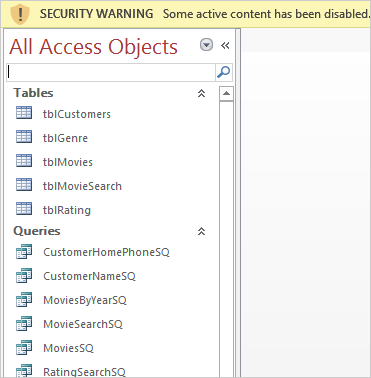The image size is (371, 378).
Task: Collapse the Queries group chevron
Action: pos(201,231)
